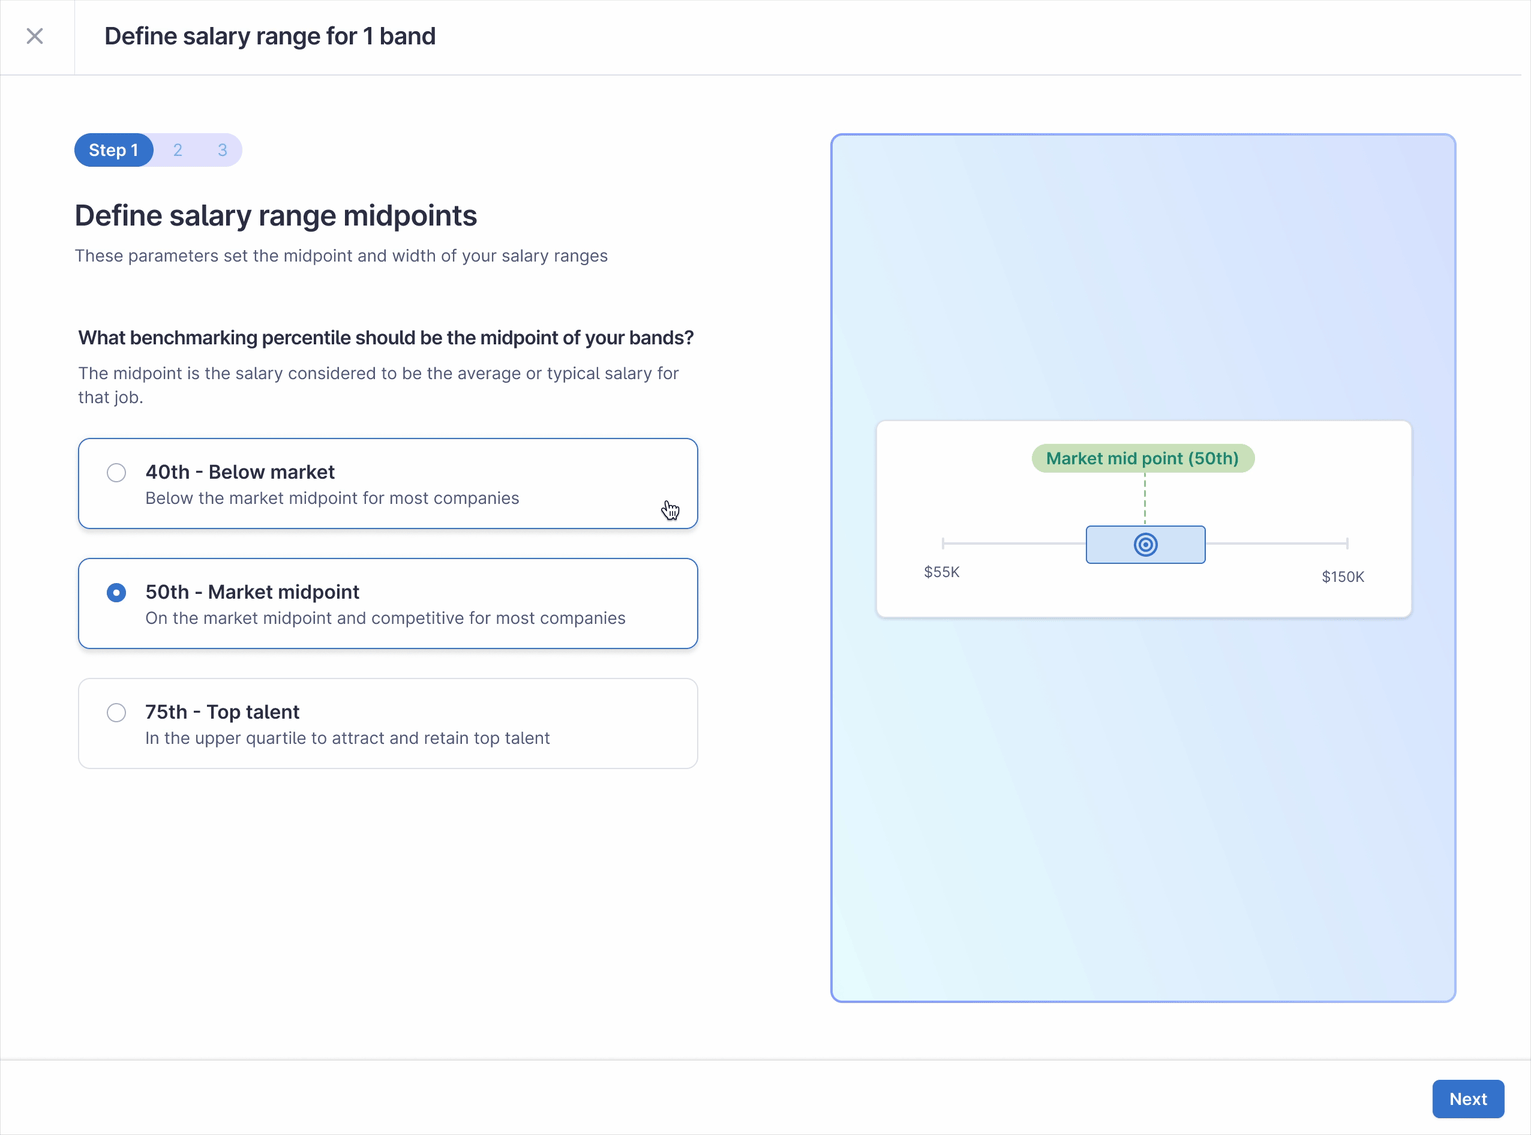Click the Market mid point (50th) badge
The height and width of the screenshot is (1135, 1531).
(1143, 458)
